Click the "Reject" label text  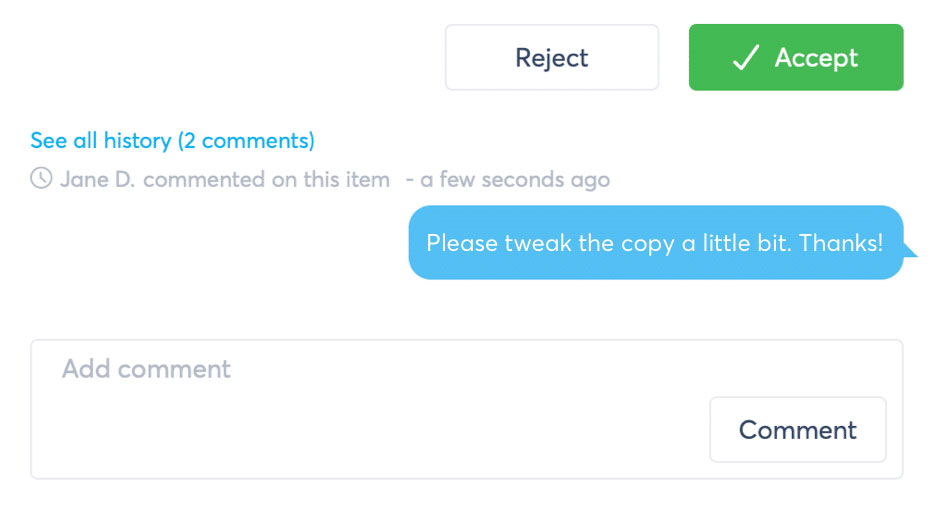552,58
